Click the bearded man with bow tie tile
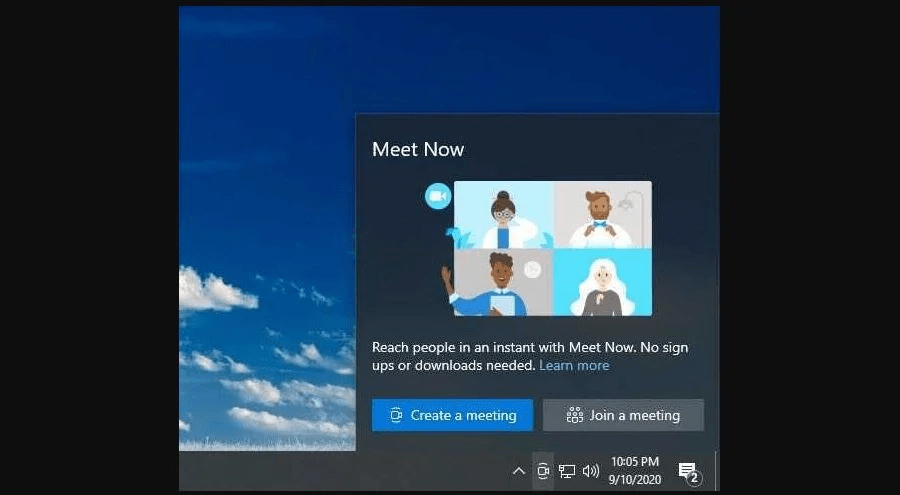Viewport: 900px width, 495px height. 603,215
